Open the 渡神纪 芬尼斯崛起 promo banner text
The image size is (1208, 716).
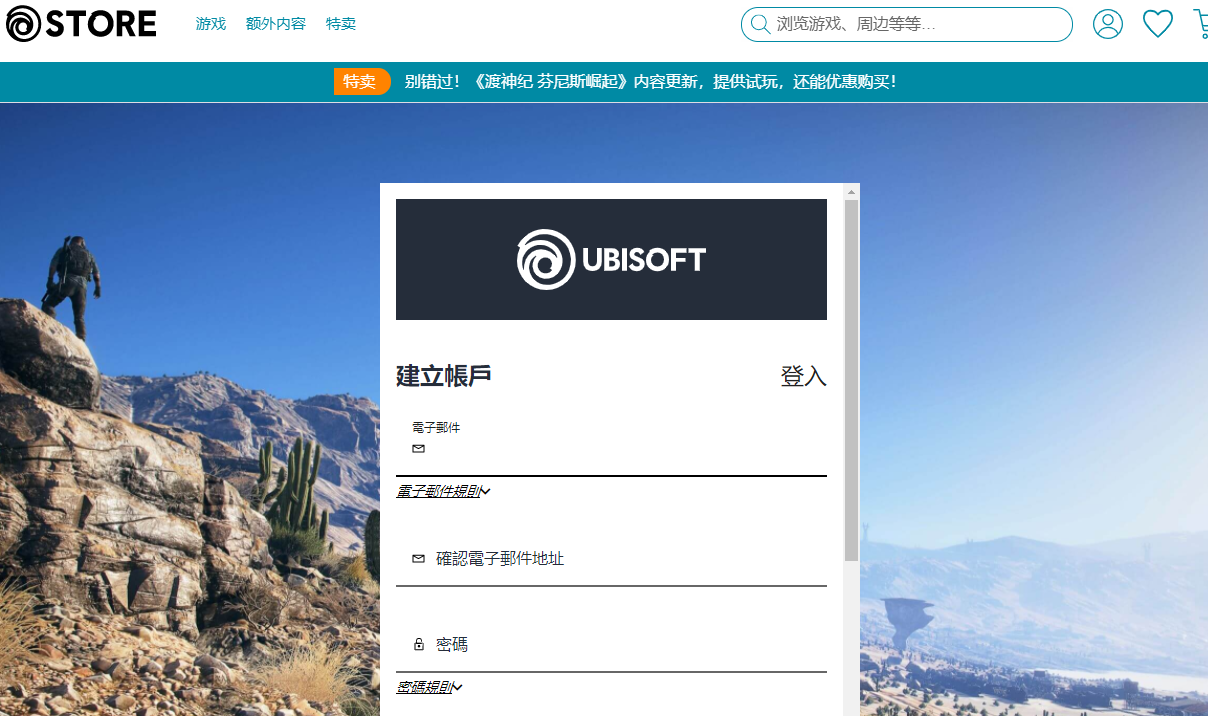pyautogui.click(x=651, y=82)
